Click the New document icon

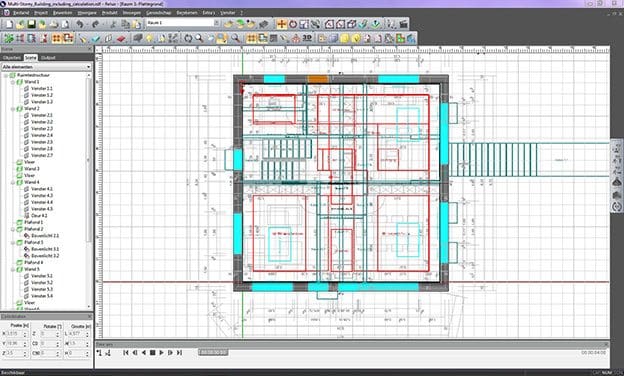[9, 24]
